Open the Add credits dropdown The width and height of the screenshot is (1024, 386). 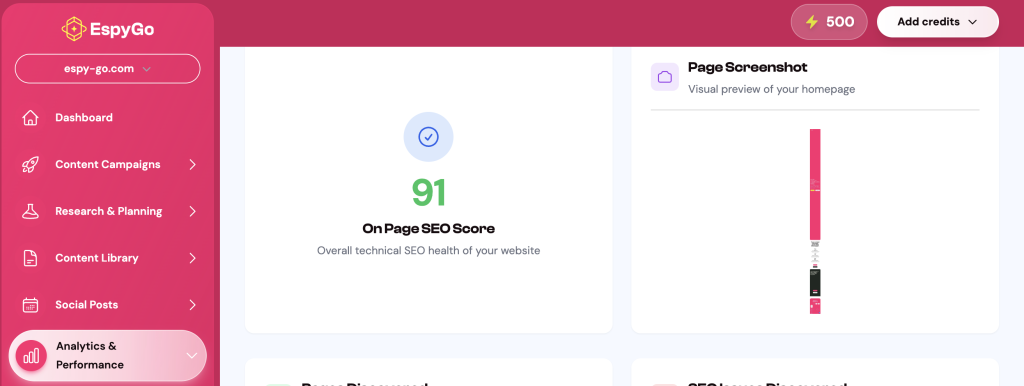[x=938, y=22]
